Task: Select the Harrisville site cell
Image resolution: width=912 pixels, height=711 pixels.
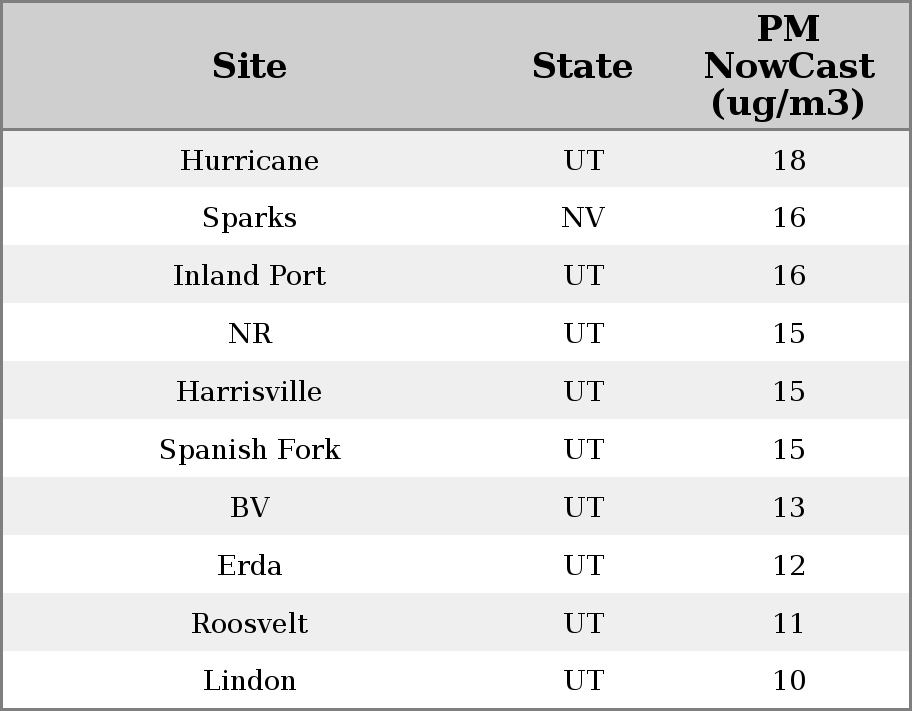Action: [x=250, y=392]
